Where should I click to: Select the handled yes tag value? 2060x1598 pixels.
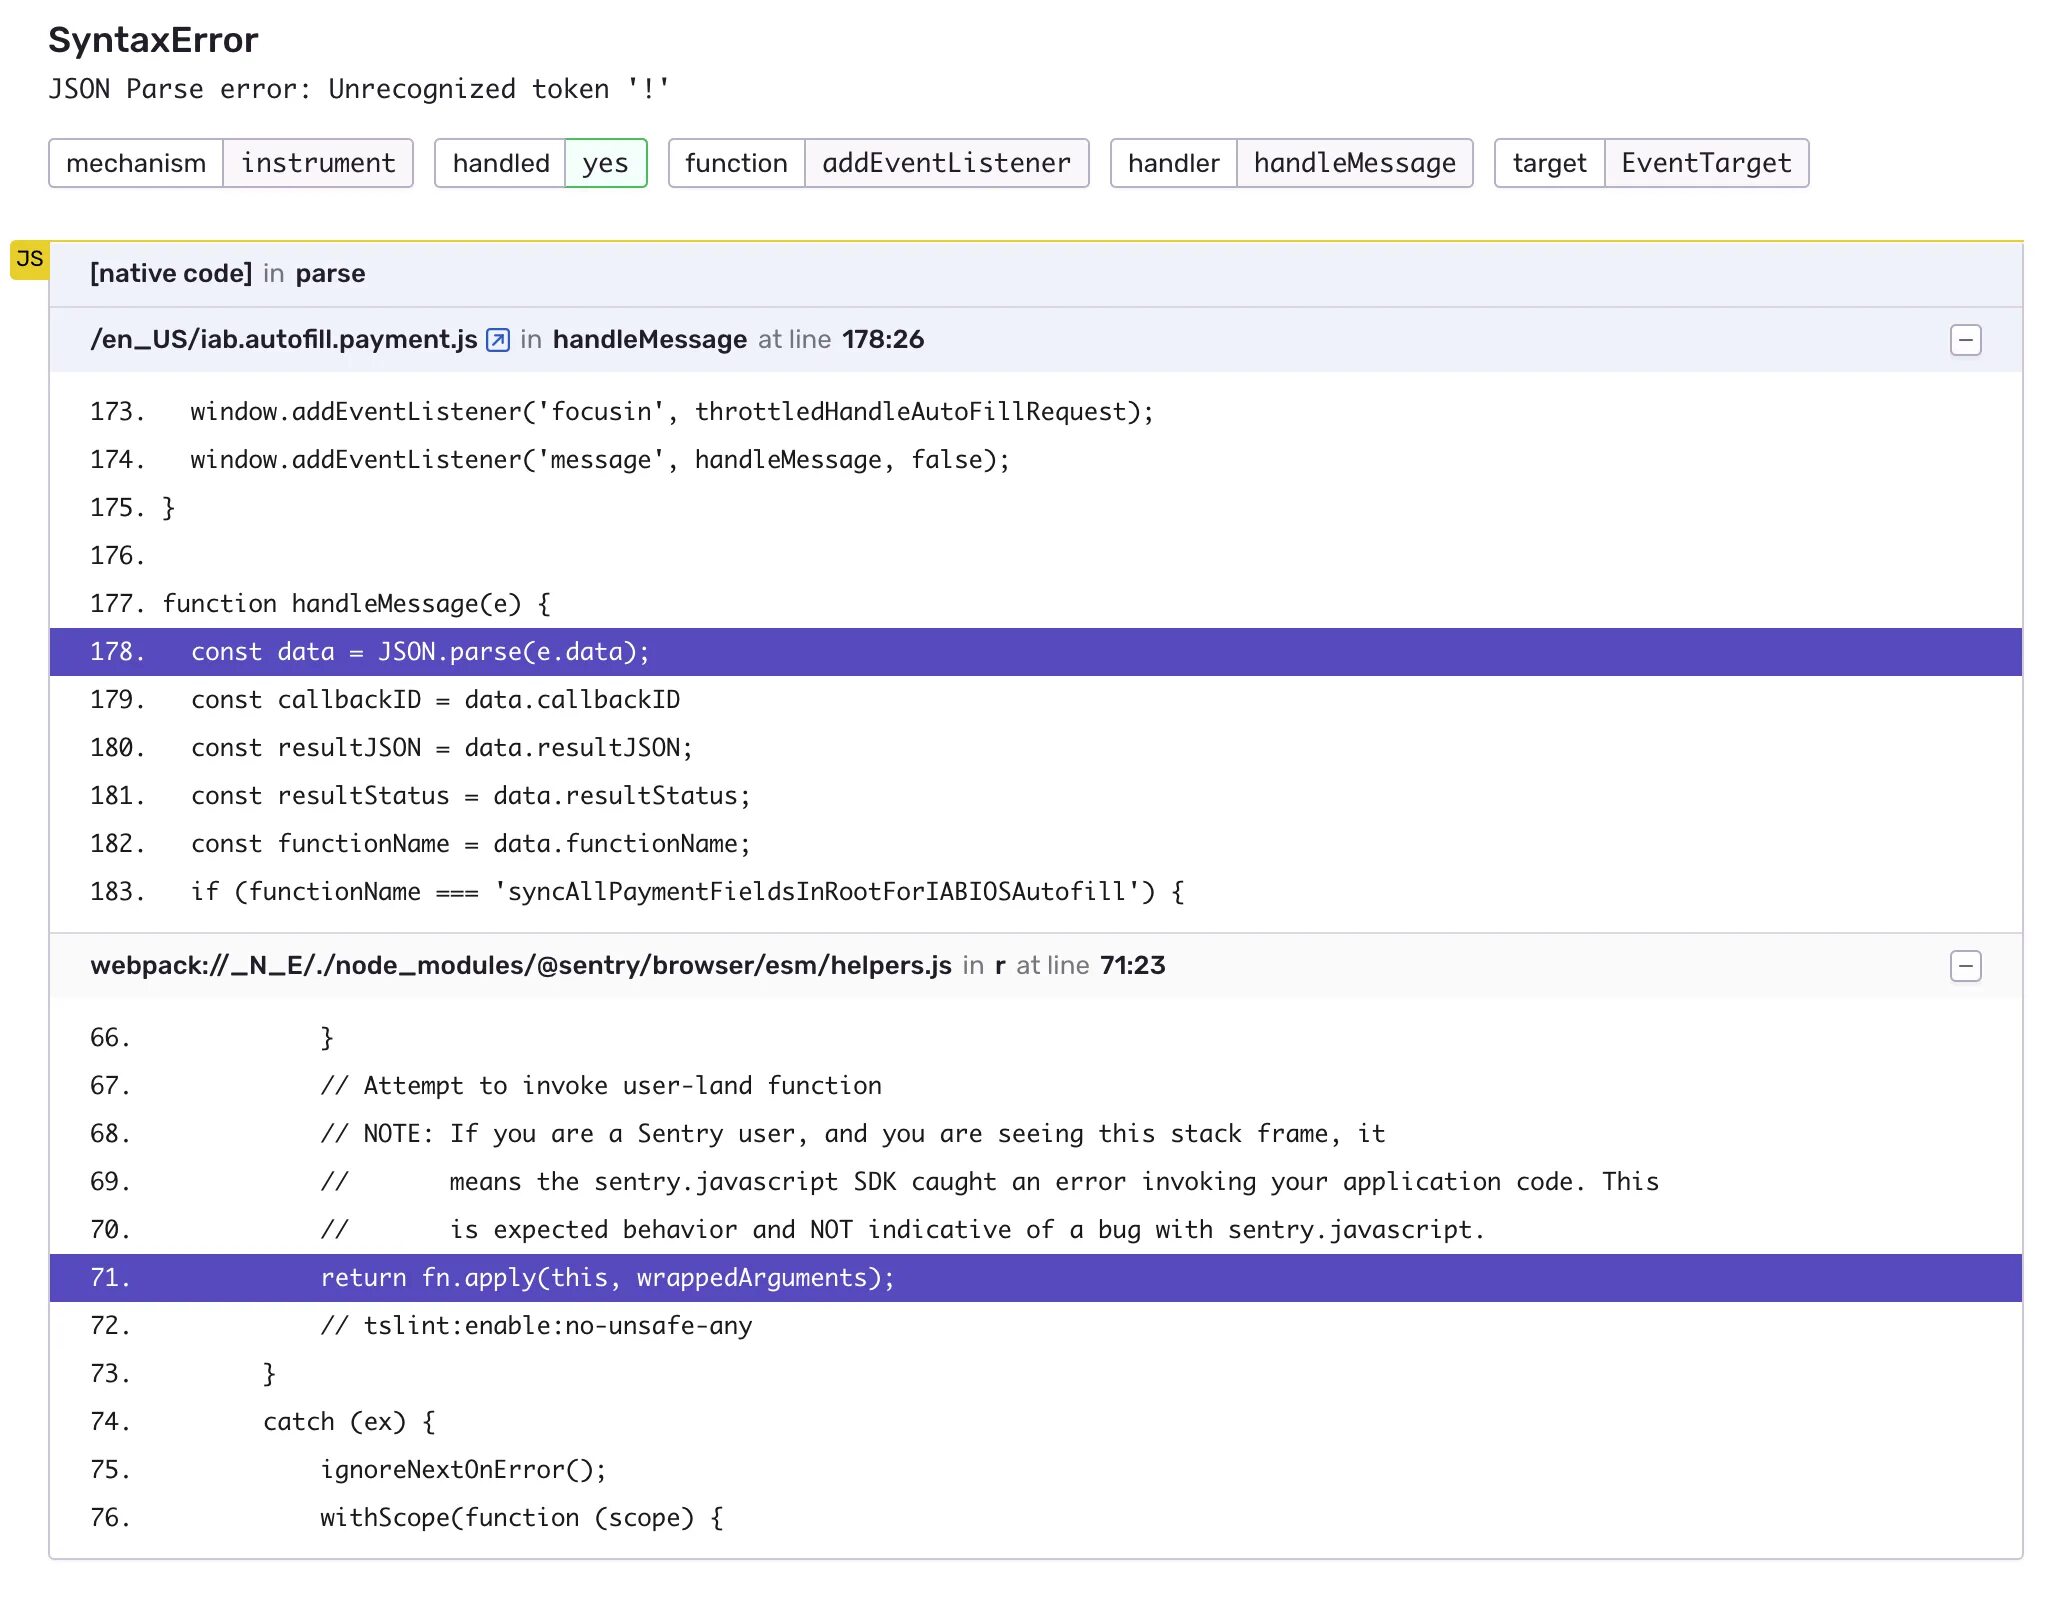605,163
